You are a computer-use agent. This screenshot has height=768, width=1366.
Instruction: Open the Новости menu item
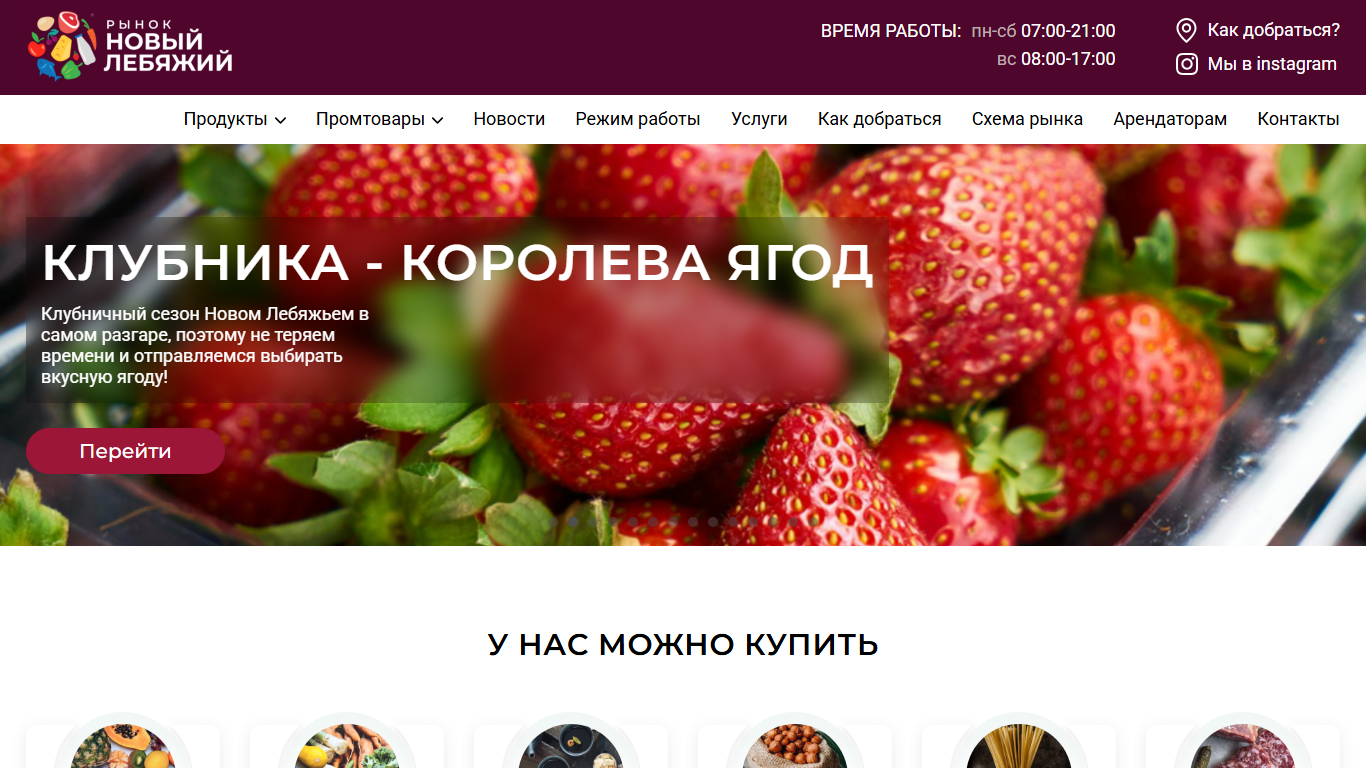[x=509, y=119]
